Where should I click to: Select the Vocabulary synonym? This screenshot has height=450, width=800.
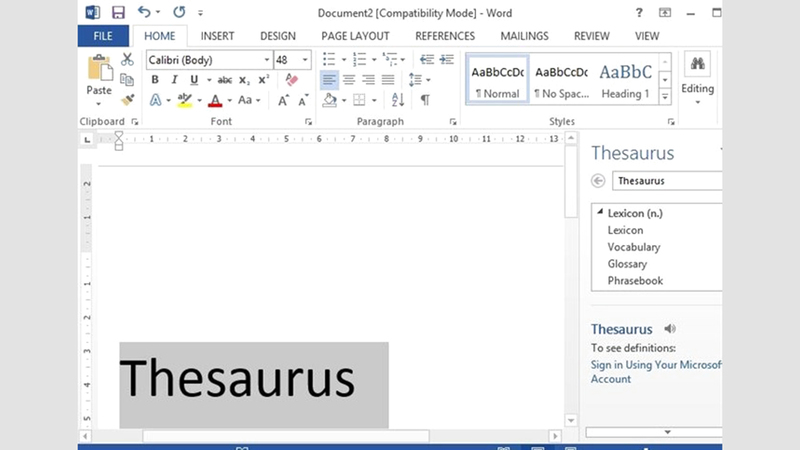[x=634, y=247]
